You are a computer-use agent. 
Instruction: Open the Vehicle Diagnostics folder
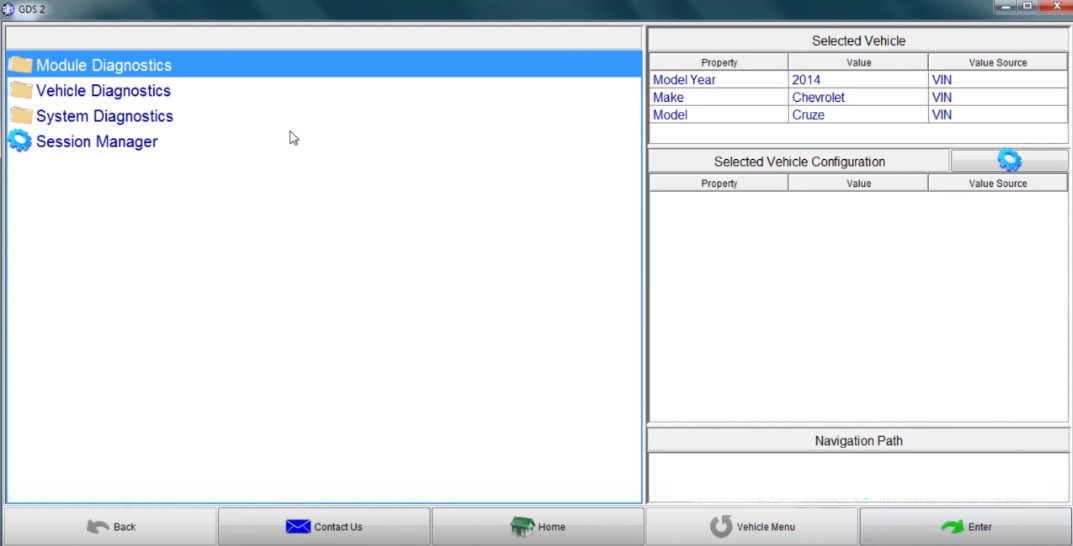click(x=324, y=90)
